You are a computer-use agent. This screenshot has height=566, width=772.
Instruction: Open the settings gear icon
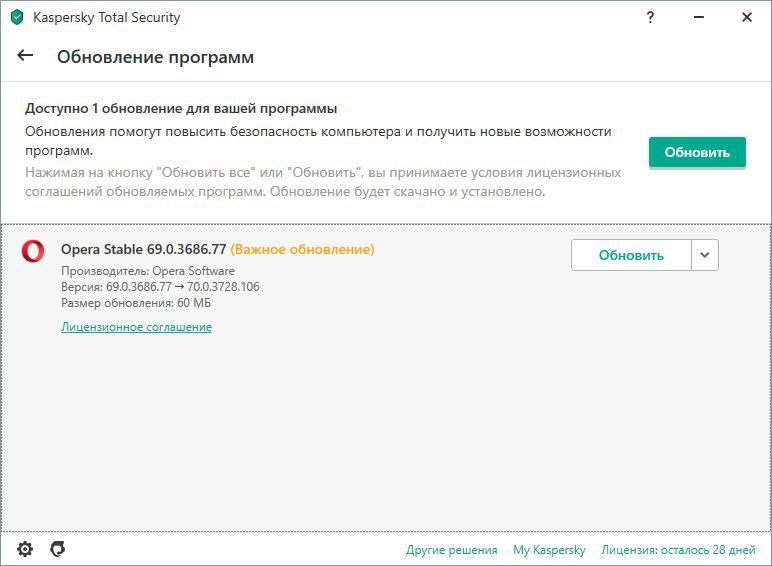pos(25,549)
